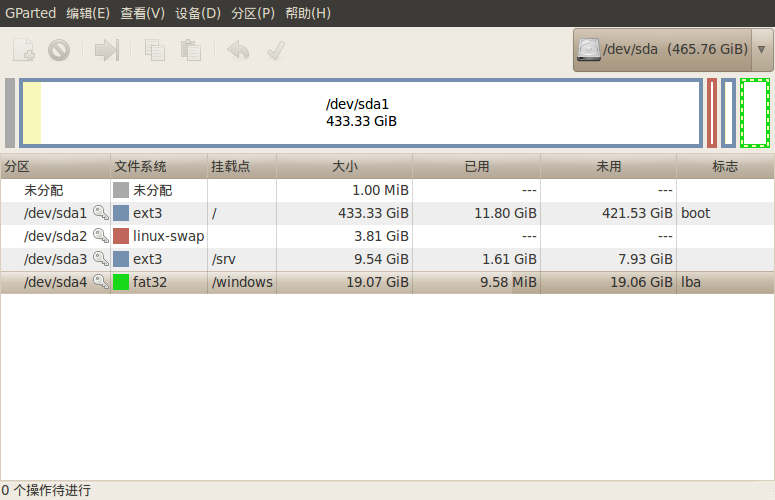Screen dimensions: 775x500
Task: Open the GParted menu
Action: (31, 13)
